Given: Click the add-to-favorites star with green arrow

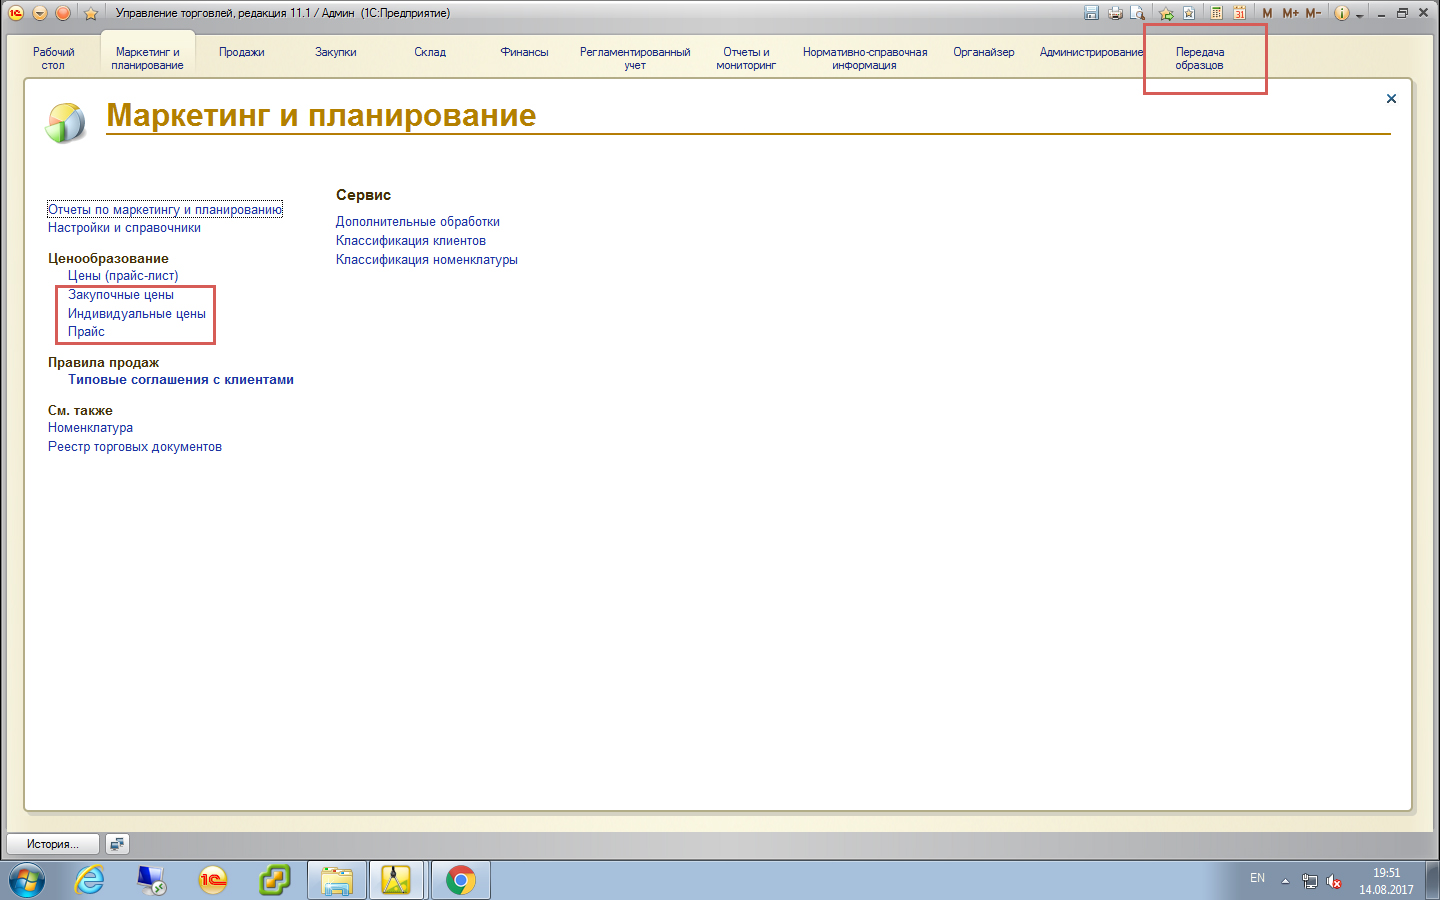Looking at the screenshot, I should [x=1166, y=13].
